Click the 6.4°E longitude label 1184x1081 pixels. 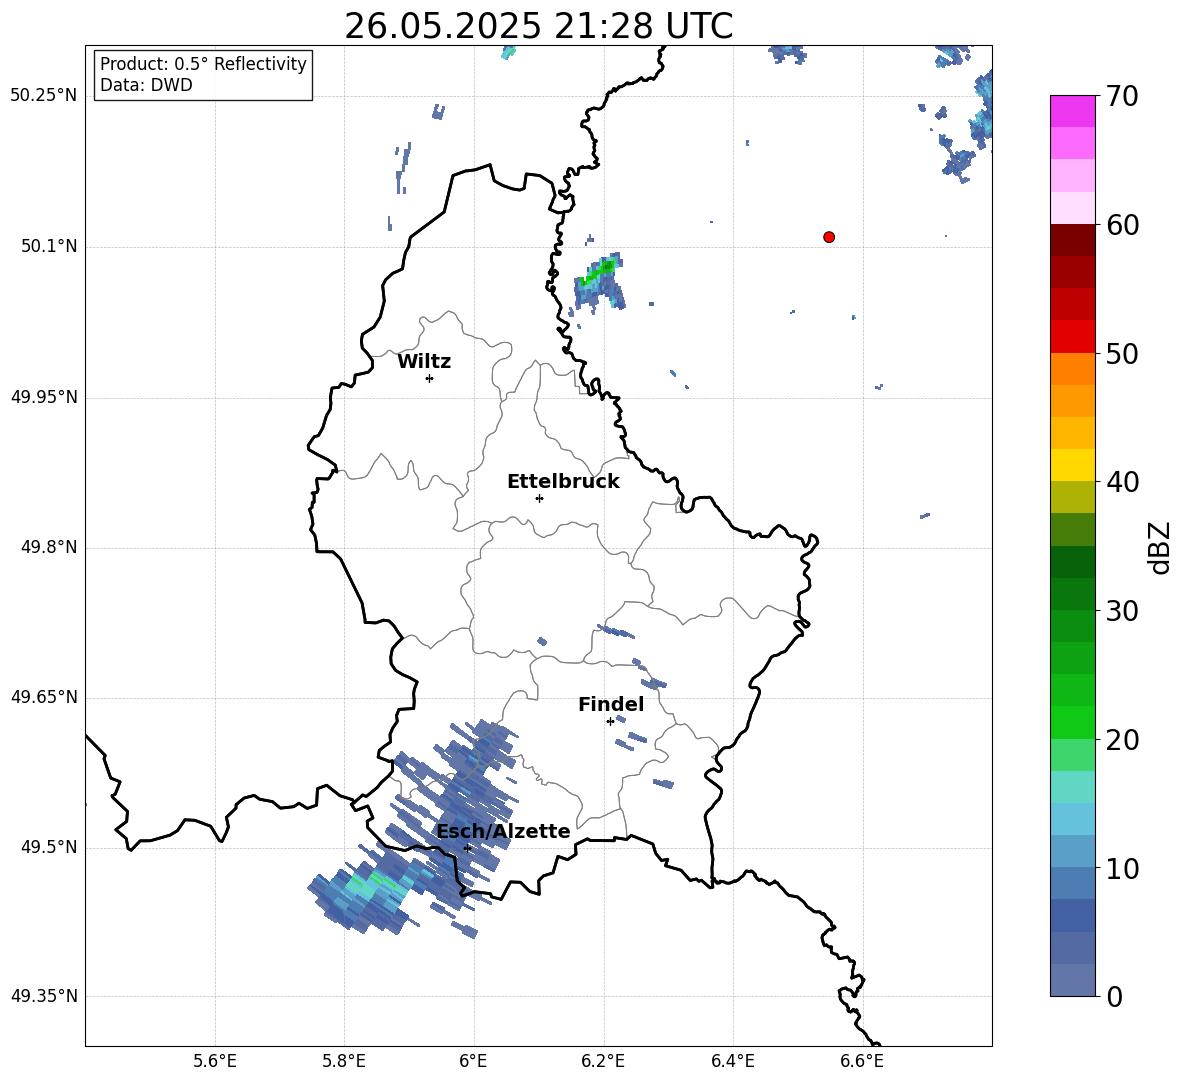click(732, 1061)
